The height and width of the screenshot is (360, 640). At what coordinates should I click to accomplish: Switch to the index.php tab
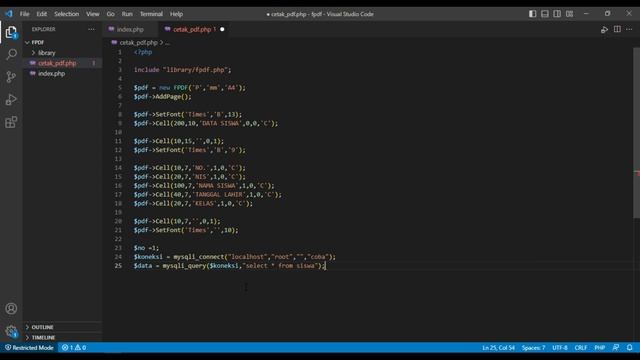(x=130, y=29)
